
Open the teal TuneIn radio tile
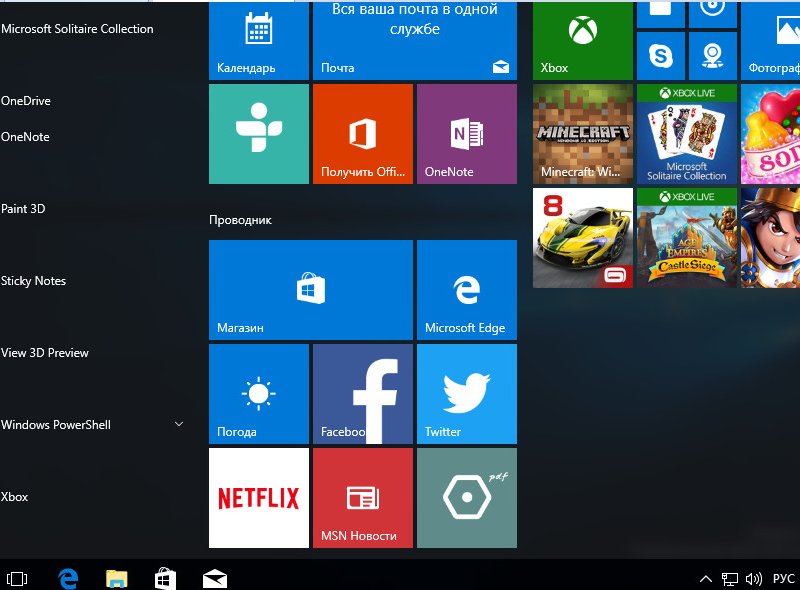click(259, 134)
